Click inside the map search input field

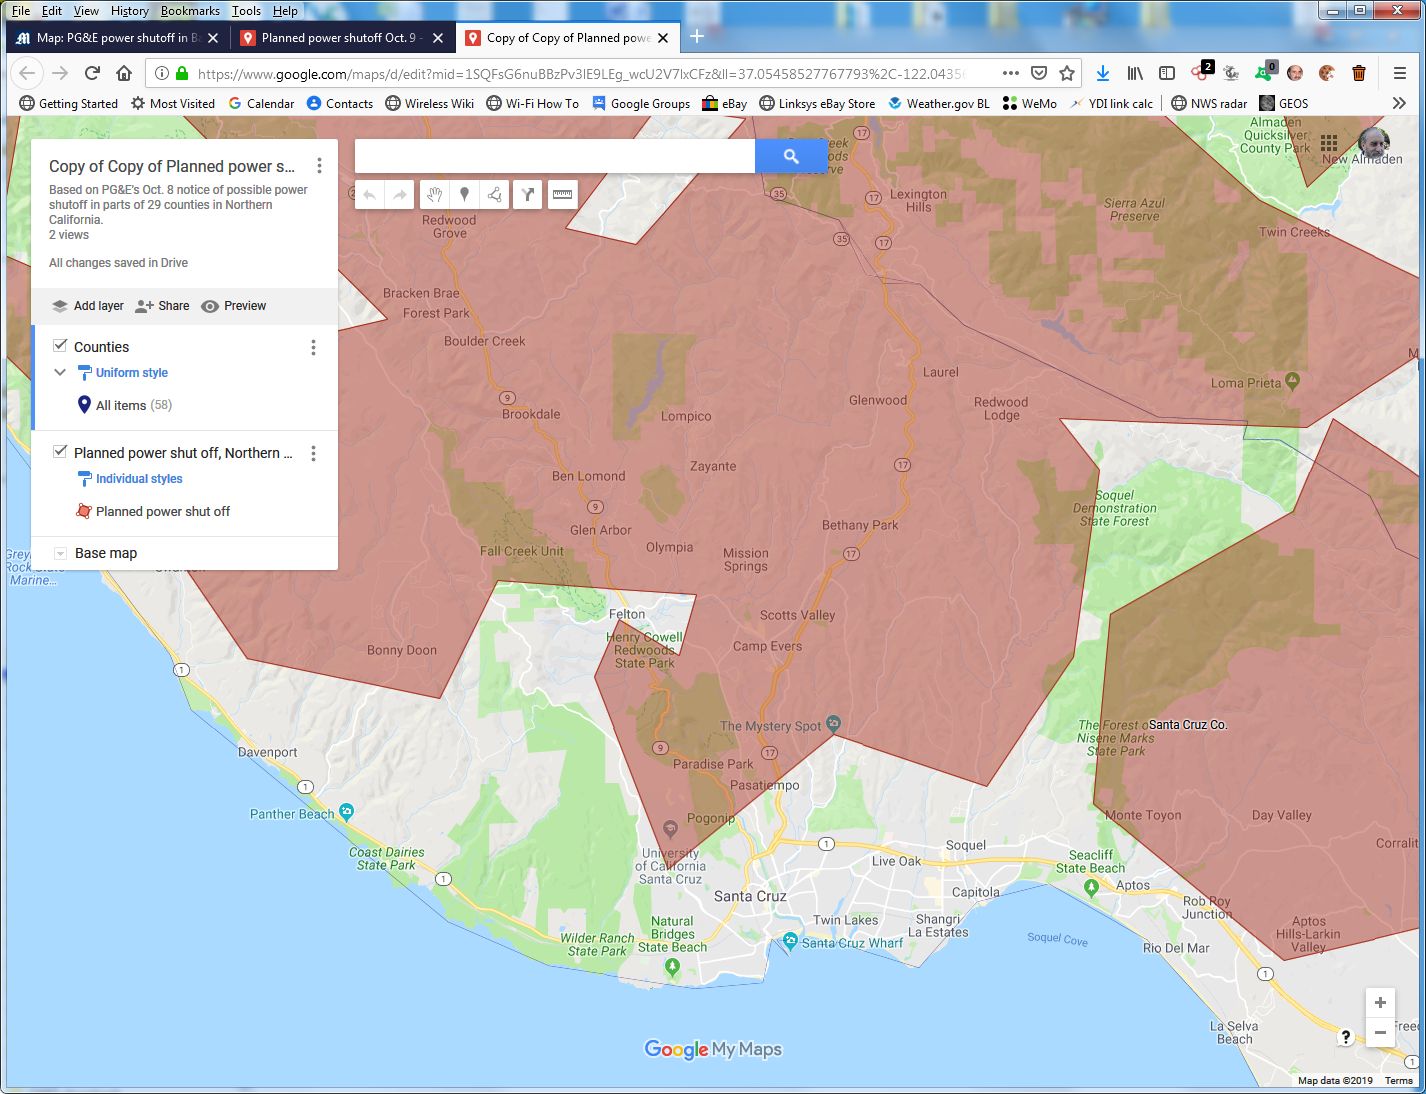(x=554, y=156)
